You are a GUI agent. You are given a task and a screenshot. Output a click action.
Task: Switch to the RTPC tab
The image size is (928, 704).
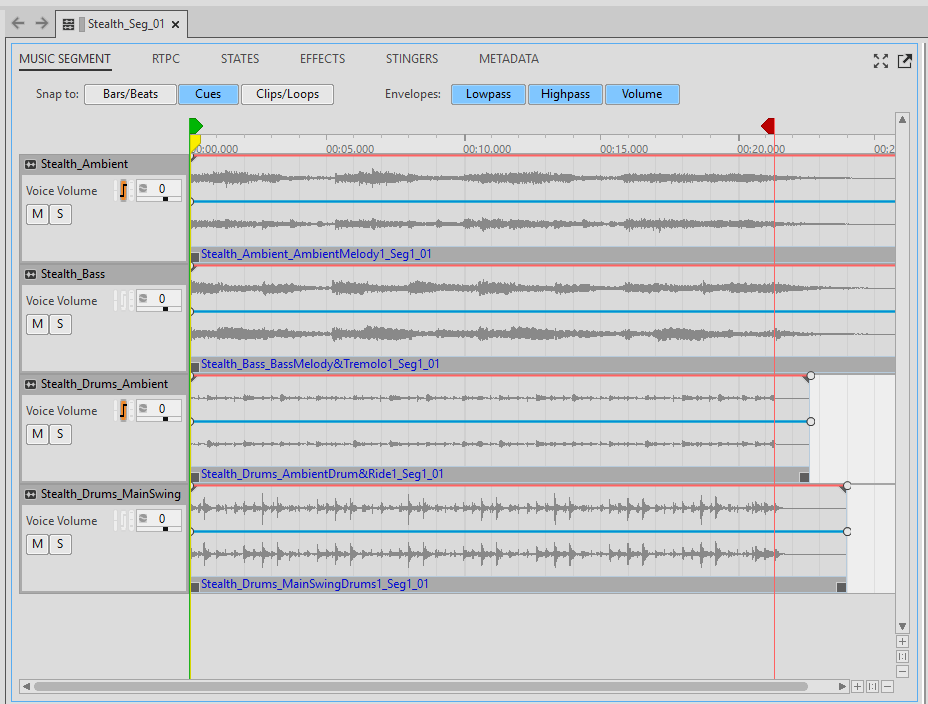pyautogui.click(x=166, y=59)
